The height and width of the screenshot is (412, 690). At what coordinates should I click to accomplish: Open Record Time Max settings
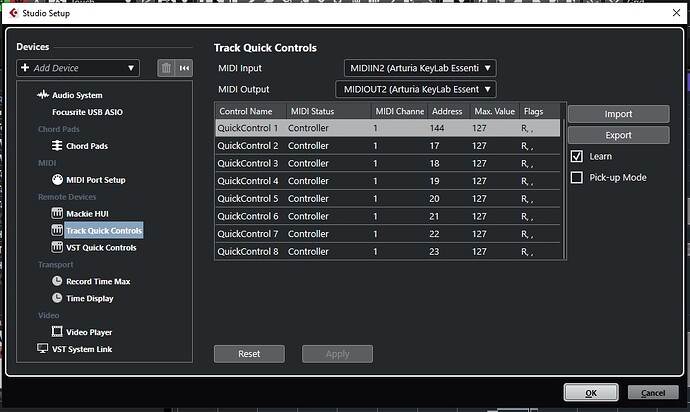(x=98, y=282)
